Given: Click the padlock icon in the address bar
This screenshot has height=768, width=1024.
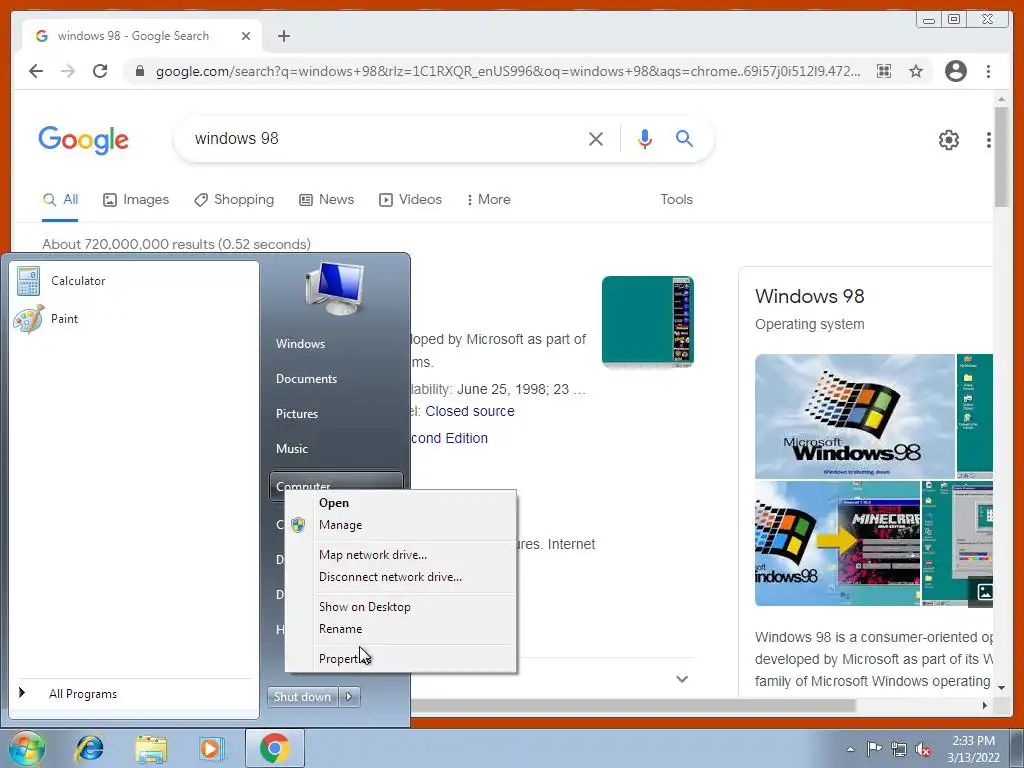Looking at the screenshot, I should pyautogui.click(x=139, y=71).
